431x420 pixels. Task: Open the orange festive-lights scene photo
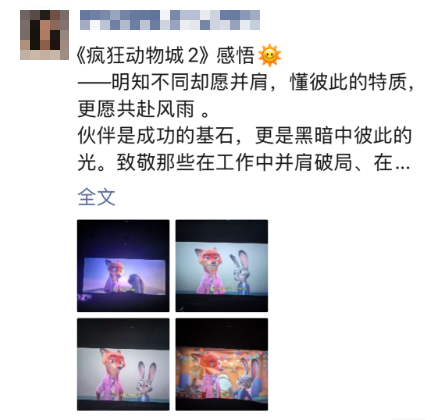[222, 364]
